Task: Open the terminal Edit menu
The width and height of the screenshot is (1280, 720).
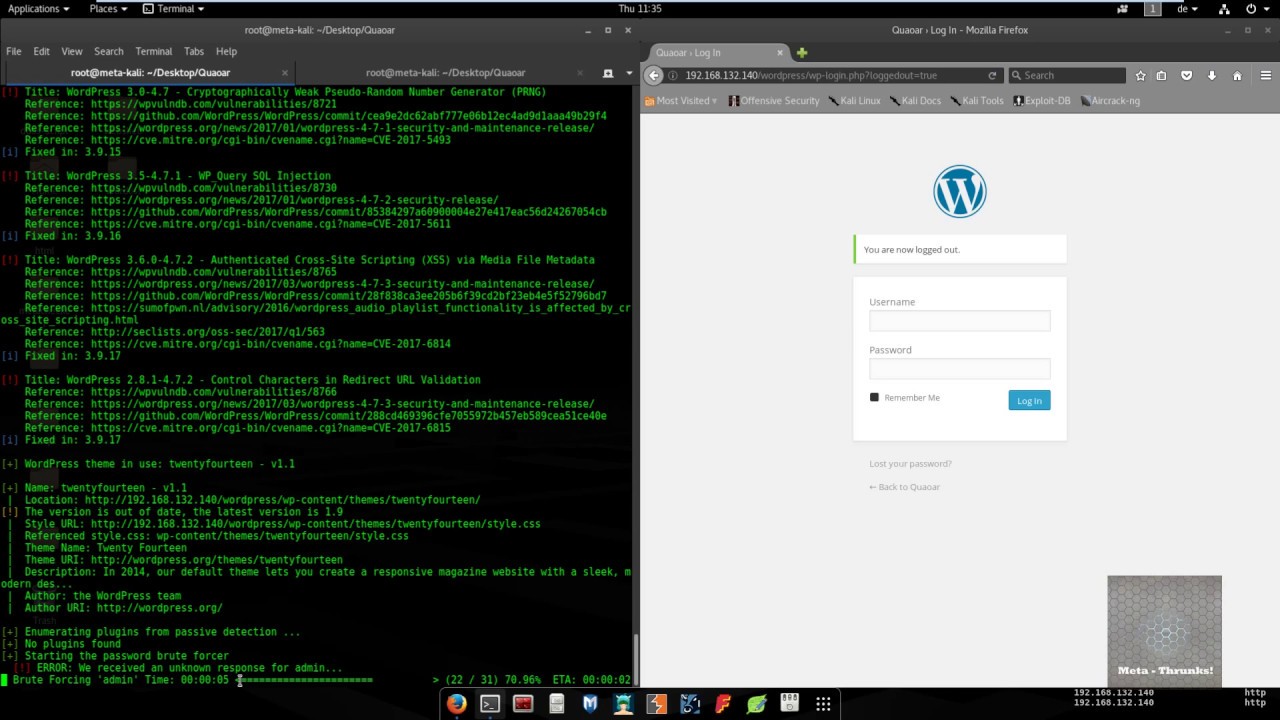Action: (x=41, y=51)
